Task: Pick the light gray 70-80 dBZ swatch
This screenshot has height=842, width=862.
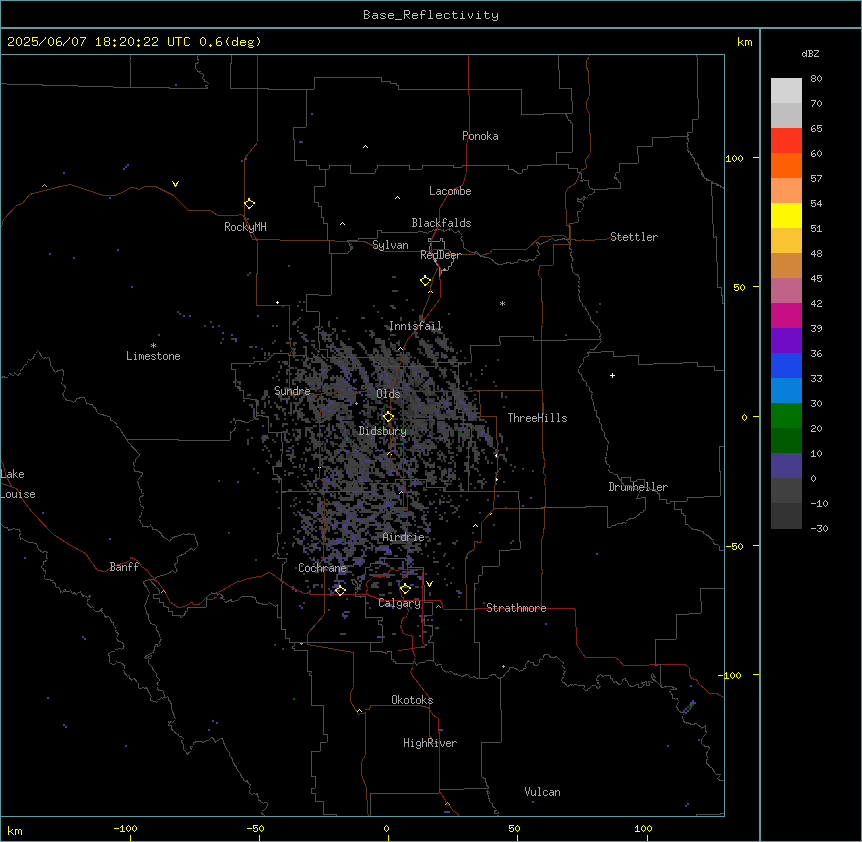Action: click(786, 91)
